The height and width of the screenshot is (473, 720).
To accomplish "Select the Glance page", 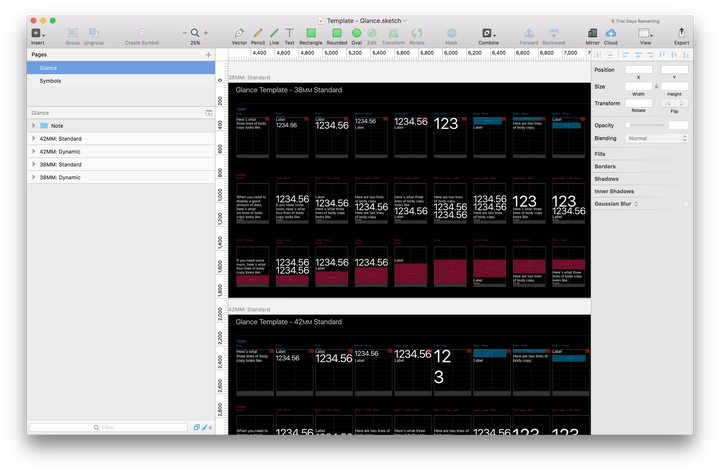I will point(121,68).
